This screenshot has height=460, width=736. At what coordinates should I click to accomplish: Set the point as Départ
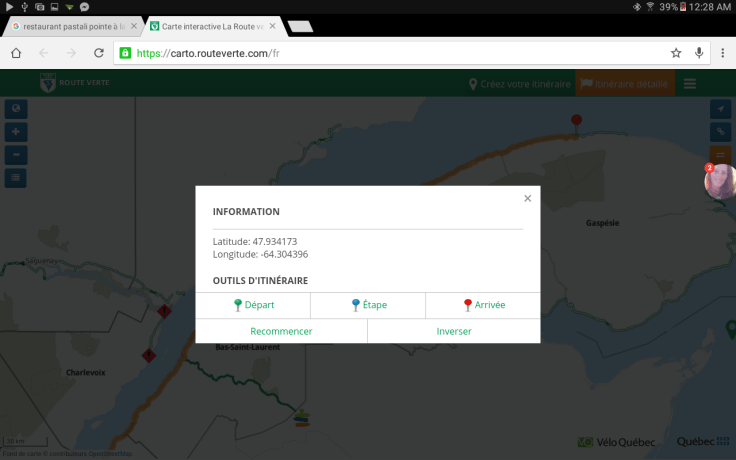tap(253, 305)
